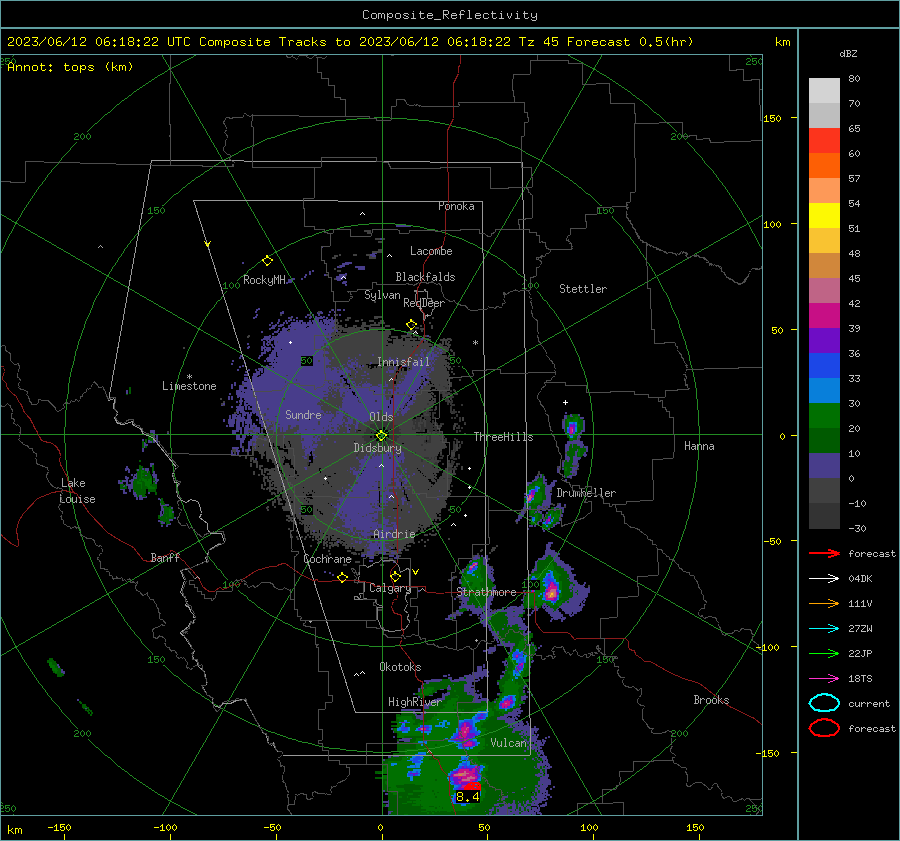Image resolution: width=900 pixels, height=841 pixels.
Task: Click the dBZ legend heading
Action: click(848, 53)
